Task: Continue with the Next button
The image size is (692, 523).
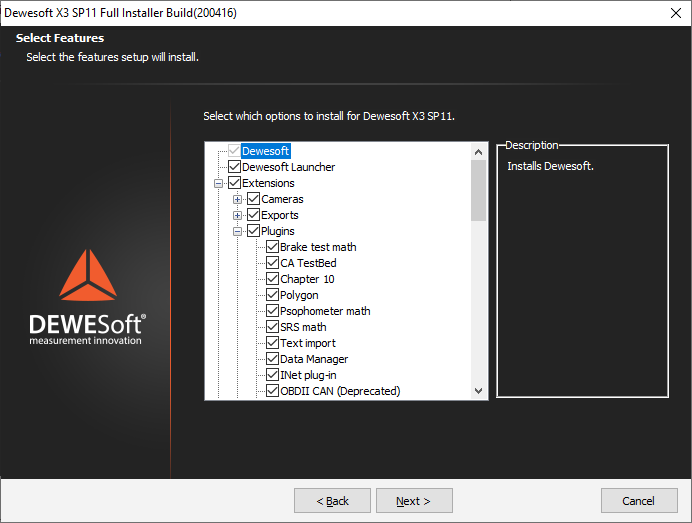Action: (x=414, y=500)
